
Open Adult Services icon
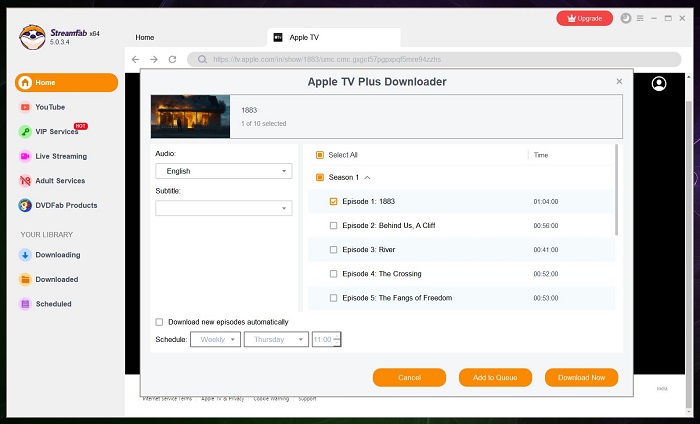click(x=25, y=181)
